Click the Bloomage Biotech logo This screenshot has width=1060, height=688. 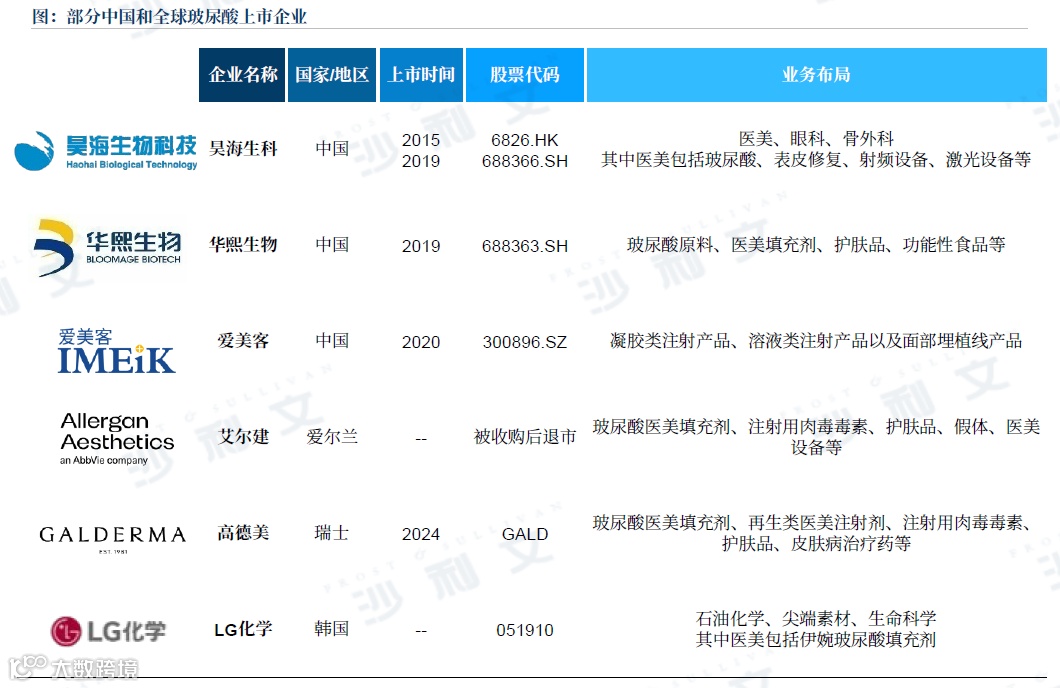[108, 247]
